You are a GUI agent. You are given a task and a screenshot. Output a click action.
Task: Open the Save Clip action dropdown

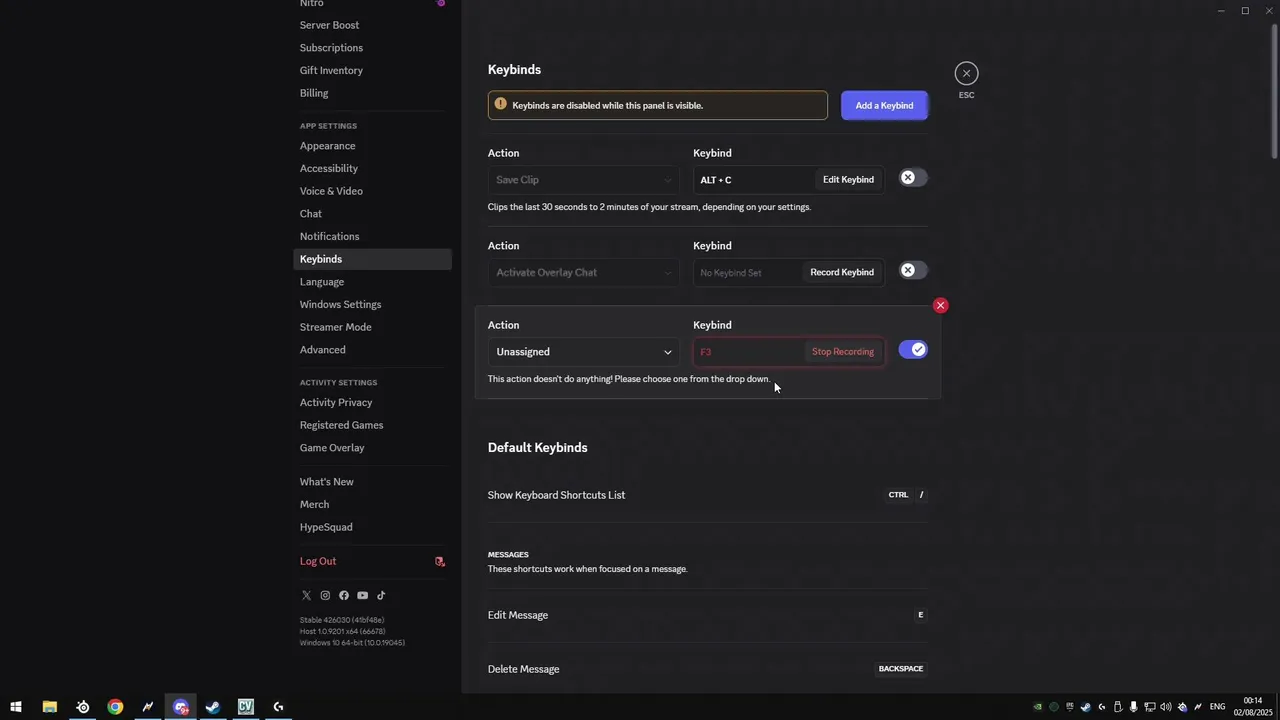[583, 180]
